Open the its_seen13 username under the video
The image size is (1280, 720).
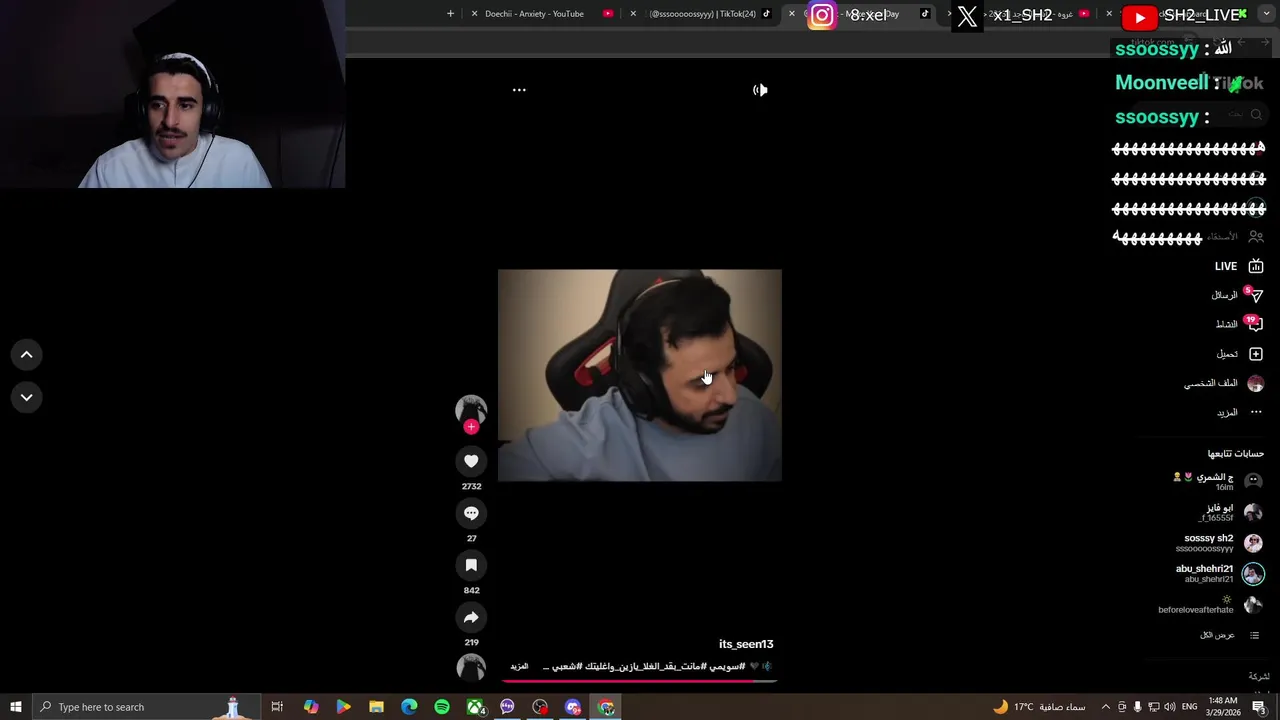click(746, 644)
